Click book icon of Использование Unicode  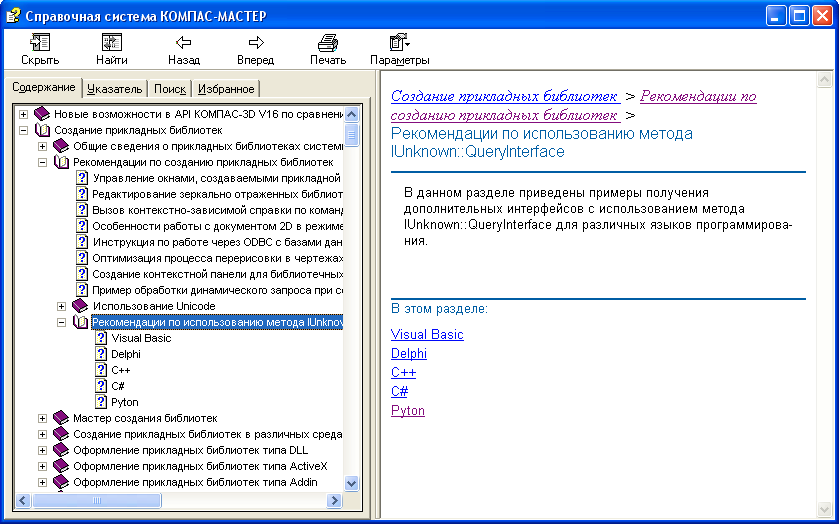pos(80,306)
